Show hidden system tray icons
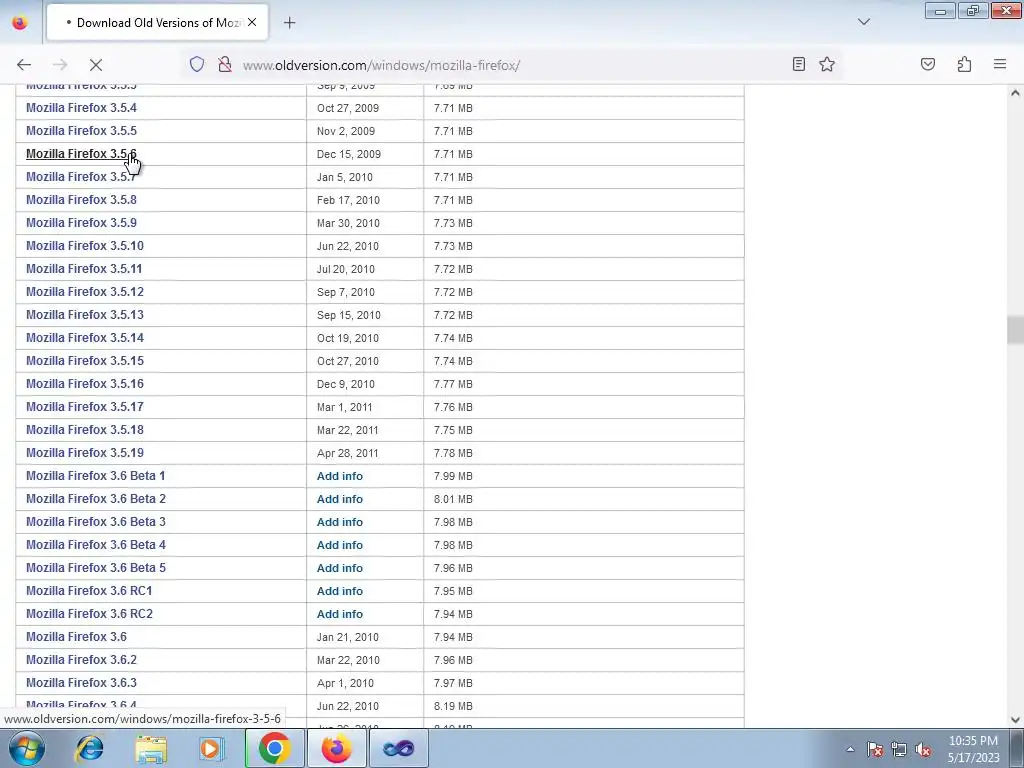Viewport: 1024px width, 768px height. [850, 750]
